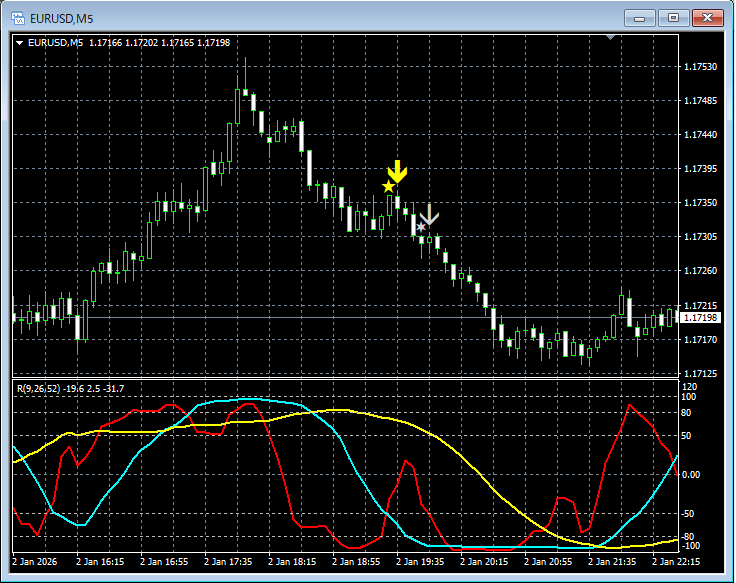Select the yellow star marker on chart
This screenshot has height=583, width=736.
[x=388, y=186]
